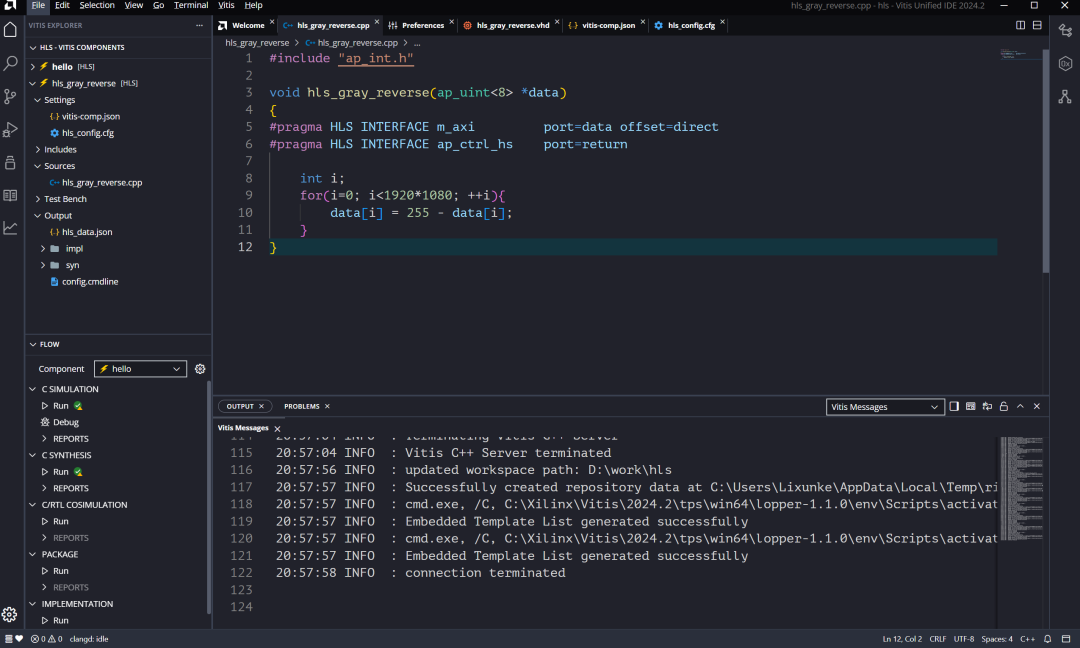Viewport: 1080px width, 648px height.
Task: Run C Simulation
Action: 61,406
